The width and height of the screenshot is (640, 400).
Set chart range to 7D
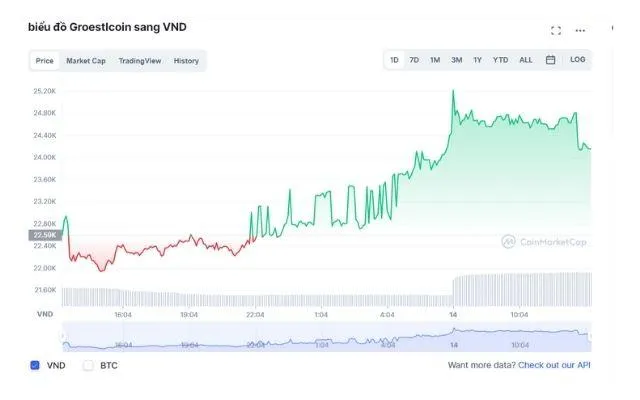pyautogui.click(x=414, y=60)
